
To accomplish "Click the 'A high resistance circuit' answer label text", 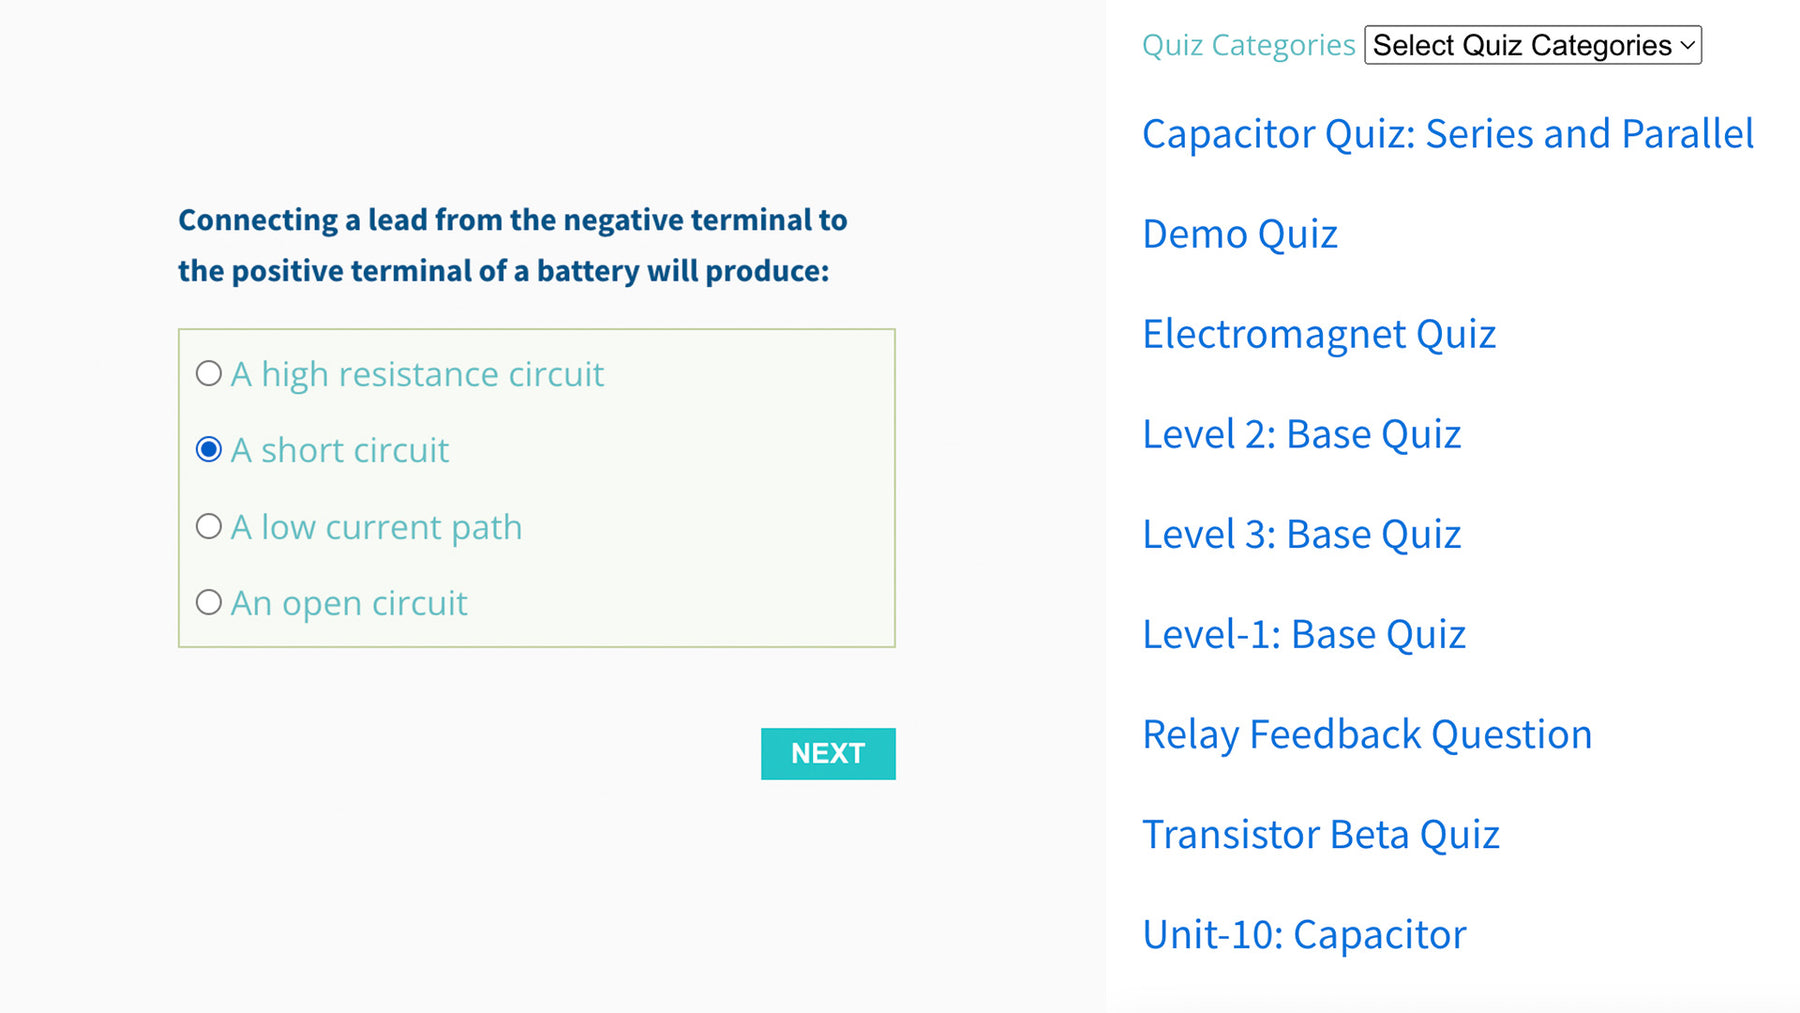I will pyautogui.click(x=417, y=374).
